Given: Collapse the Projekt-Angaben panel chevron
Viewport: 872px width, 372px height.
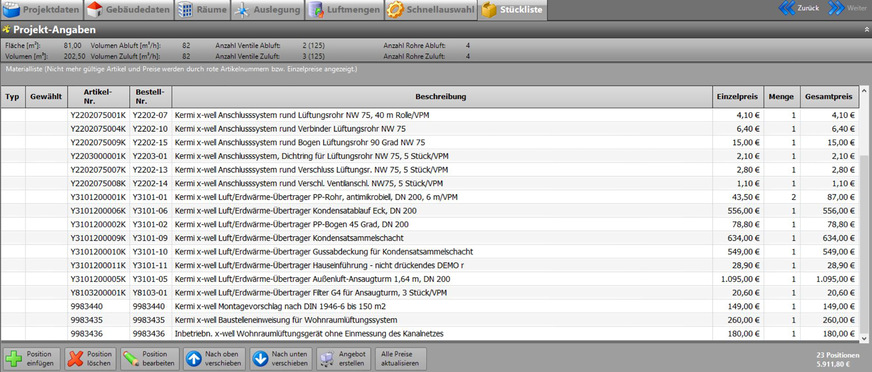Looking at the screenshot, I should (866, 29).
